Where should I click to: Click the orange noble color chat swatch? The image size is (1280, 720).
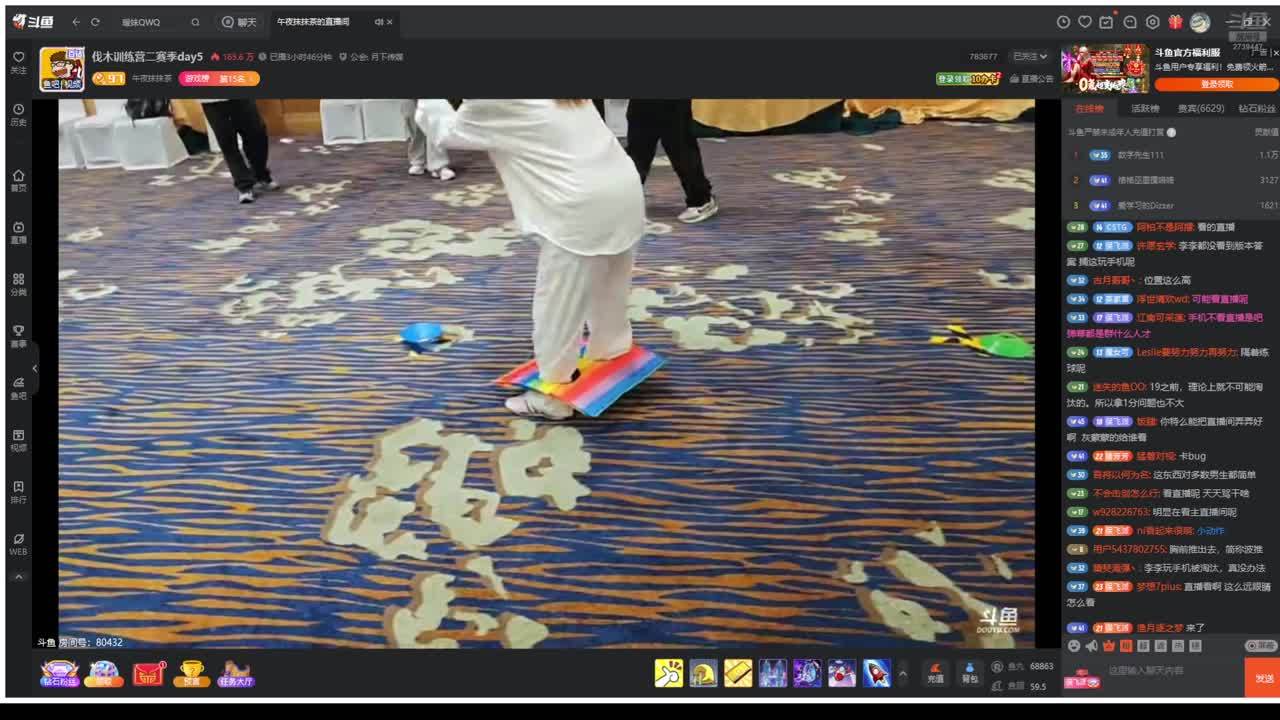click(x=1126, y=646)
